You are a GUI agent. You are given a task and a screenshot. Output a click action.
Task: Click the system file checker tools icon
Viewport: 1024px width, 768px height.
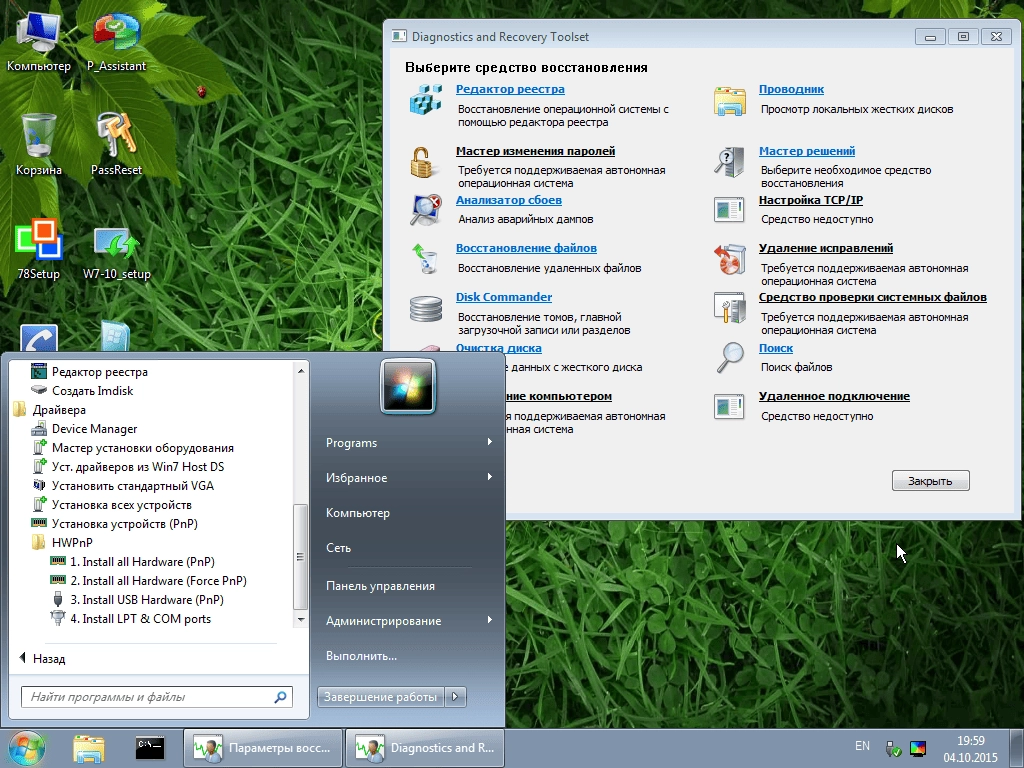coord(729,308)
